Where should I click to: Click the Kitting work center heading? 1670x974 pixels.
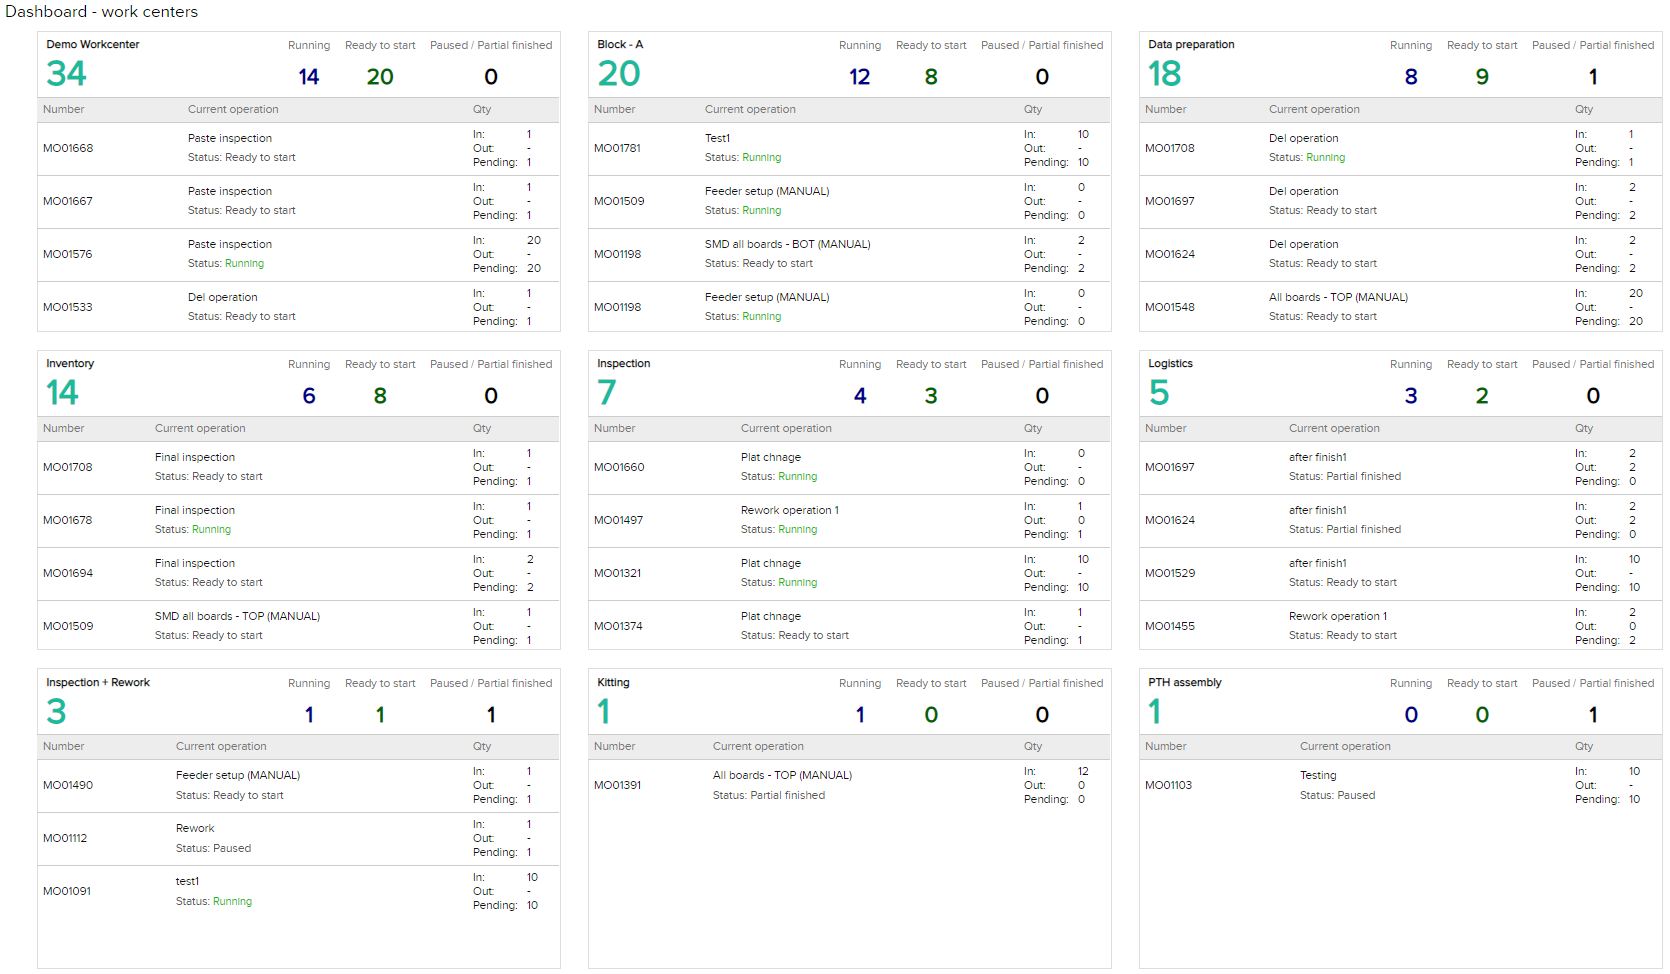[x=613, y=683]
